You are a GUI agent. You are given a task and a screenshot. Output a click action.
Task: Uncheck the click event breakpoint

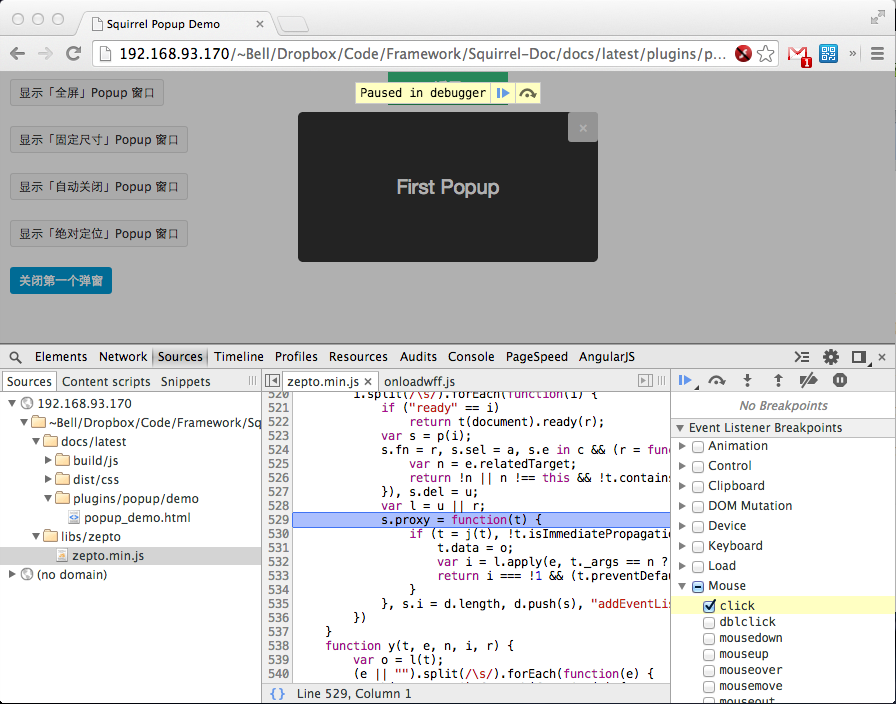709,606
